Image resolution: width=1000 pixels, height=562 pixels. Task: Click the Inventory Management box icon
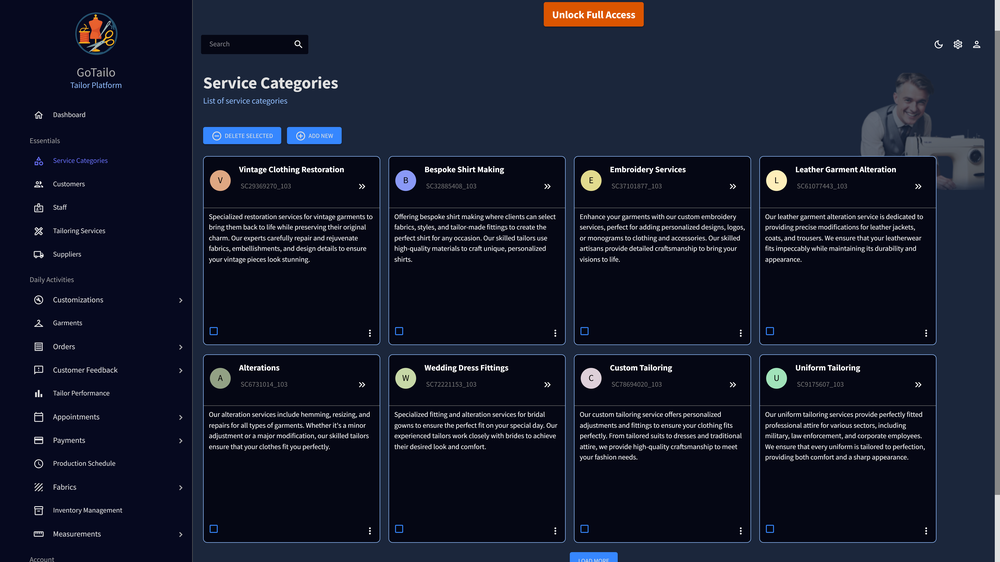38,510
